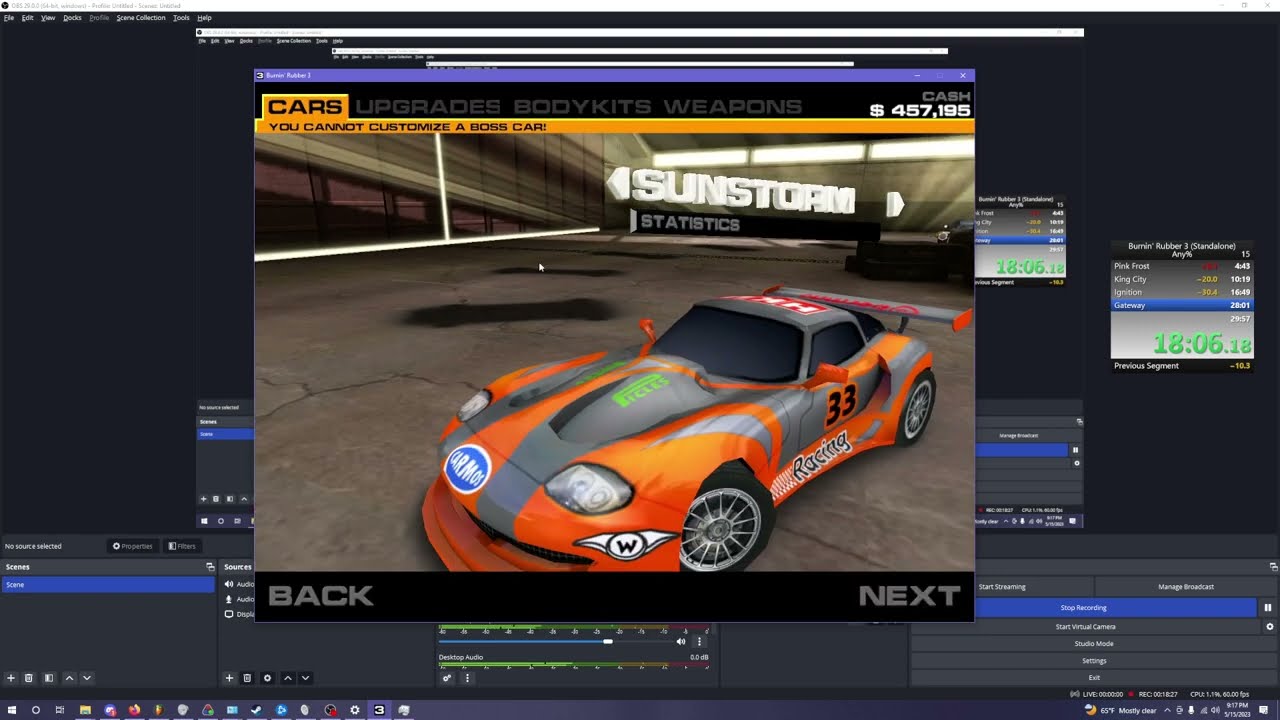
Task: Open Firefox from the taskbar
Action: tap(134, 710)
